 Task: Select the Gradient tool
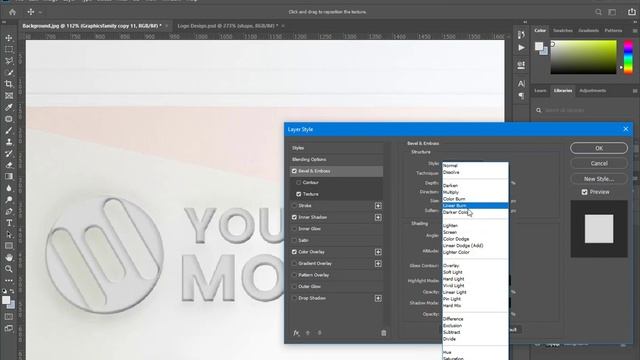click(x=9, y=176)
